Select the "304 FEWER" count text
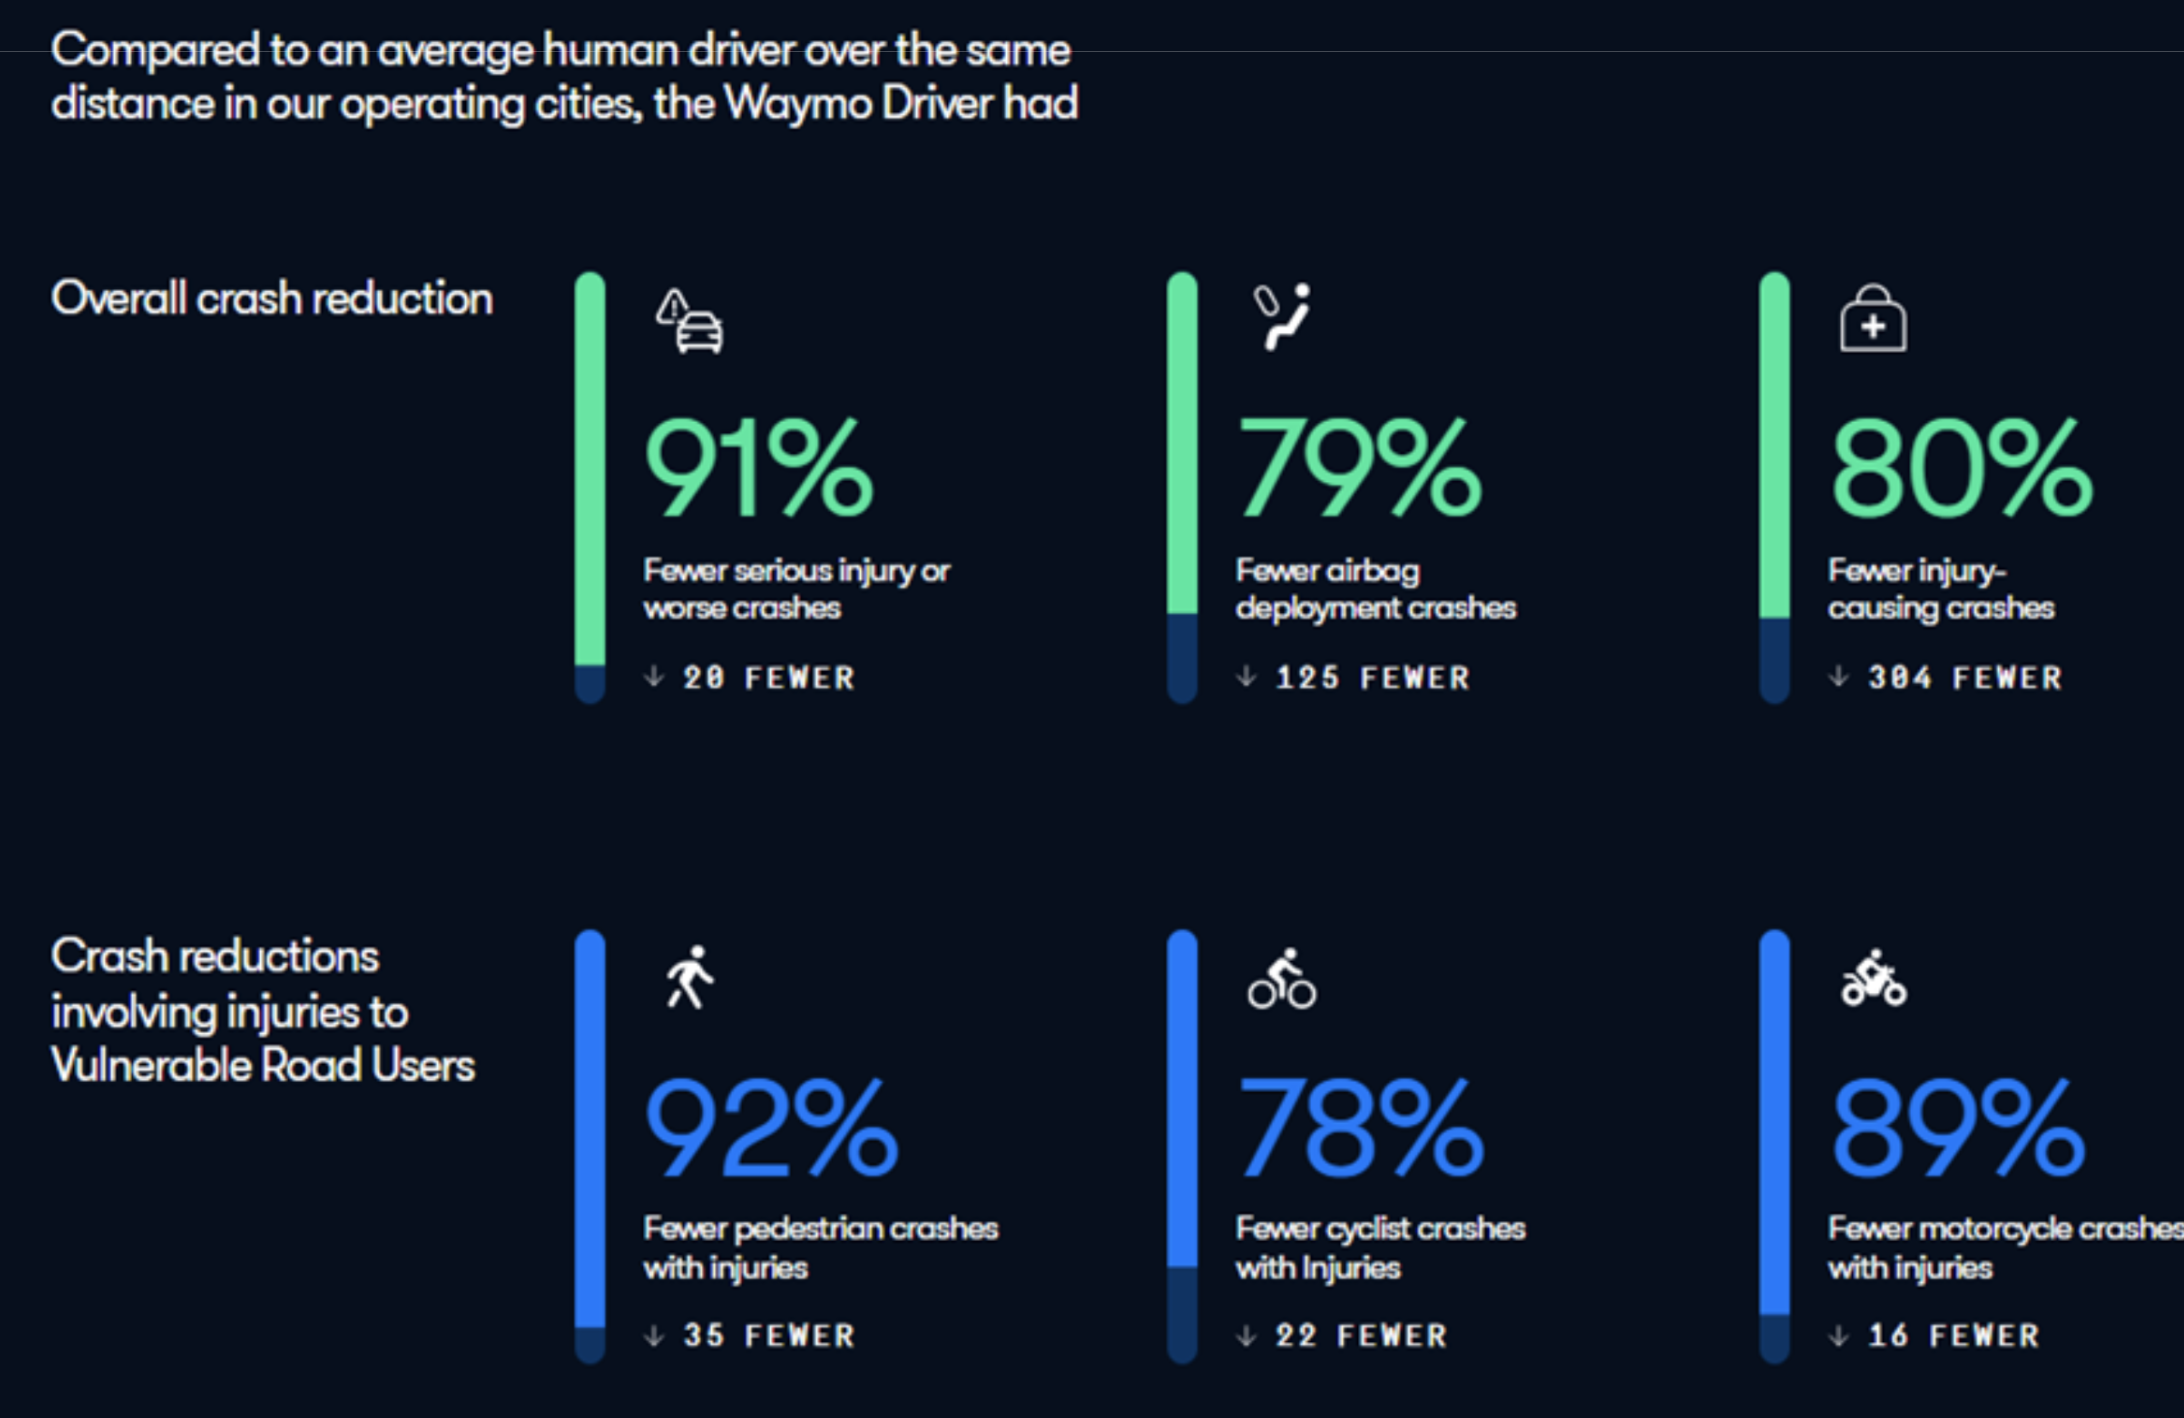Viewport: 2184px width, 1418px height. pos(1965,678)
